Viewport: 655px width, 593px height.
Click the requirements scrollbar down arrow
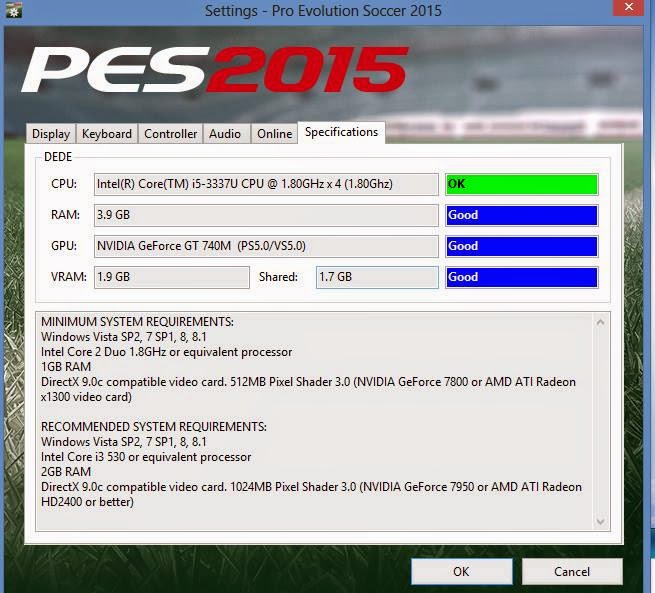point(601,522)
